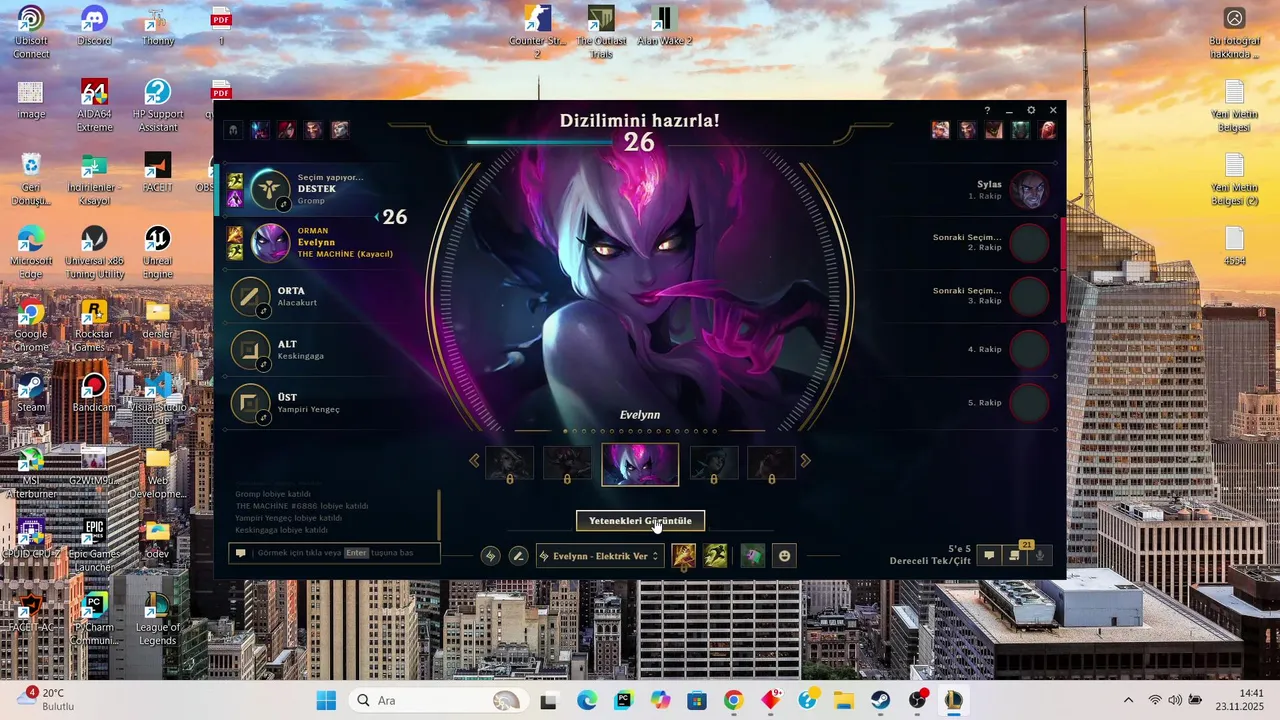Viewport: 1280px width, 720px height.
Task: Open Windows Start menu
Action: point(327,700)
